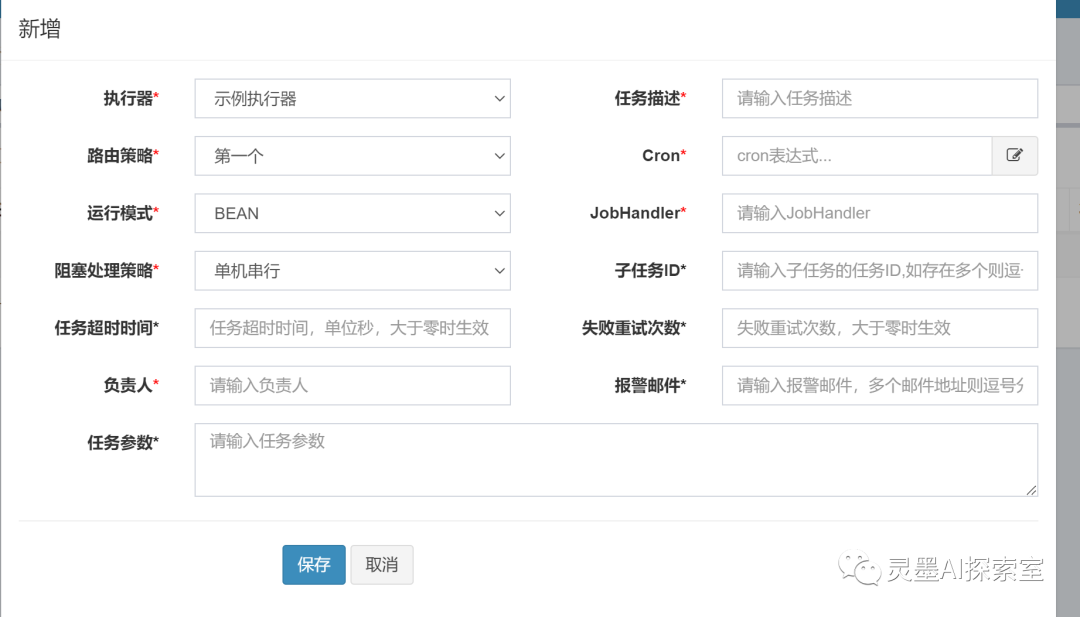
Task: Click the 任务参数 field label
Action: (123, 443)
